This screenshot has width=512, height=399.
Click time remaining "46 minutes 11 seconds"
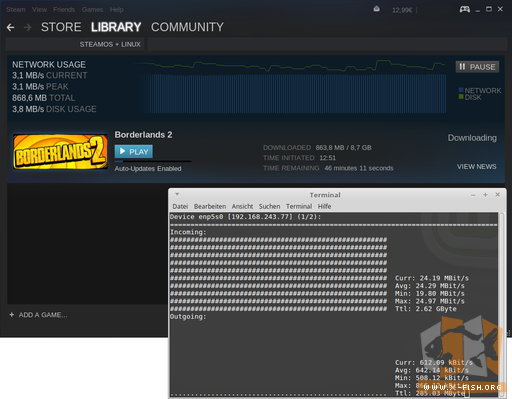coord(359,168)
